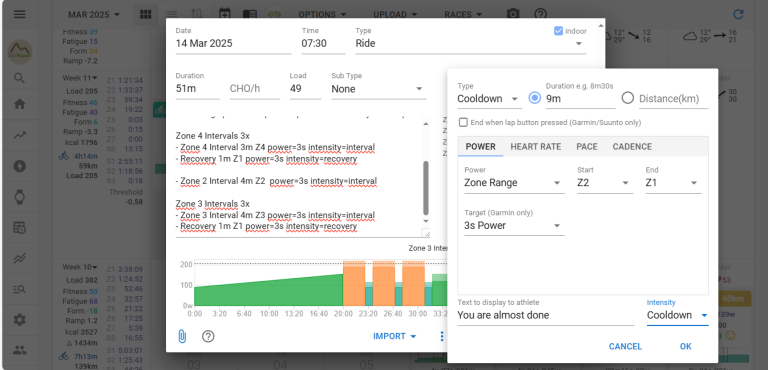Click the bike icon next to 7h13m
The width and height of the screenshot is (768, 370).
pos(64,356)
